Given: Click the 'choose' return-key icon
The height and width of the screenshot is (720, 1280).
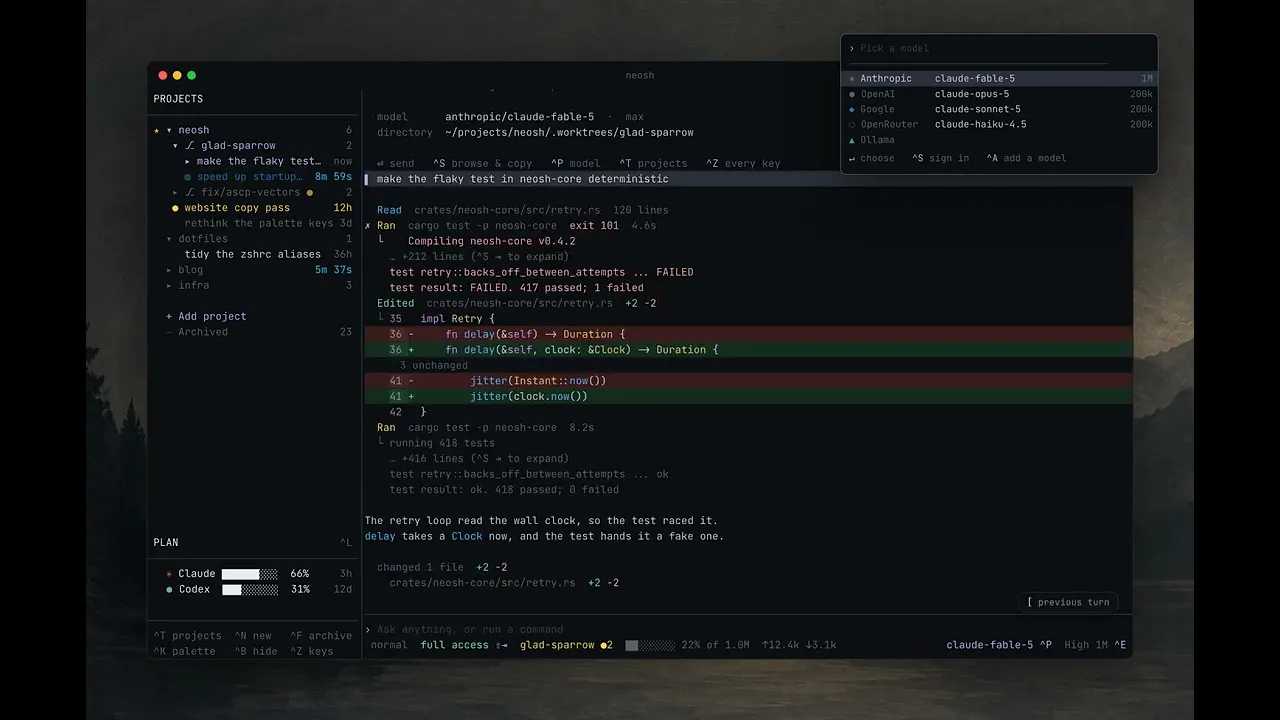Looking at the screenshot, I should tap(851, 158).
